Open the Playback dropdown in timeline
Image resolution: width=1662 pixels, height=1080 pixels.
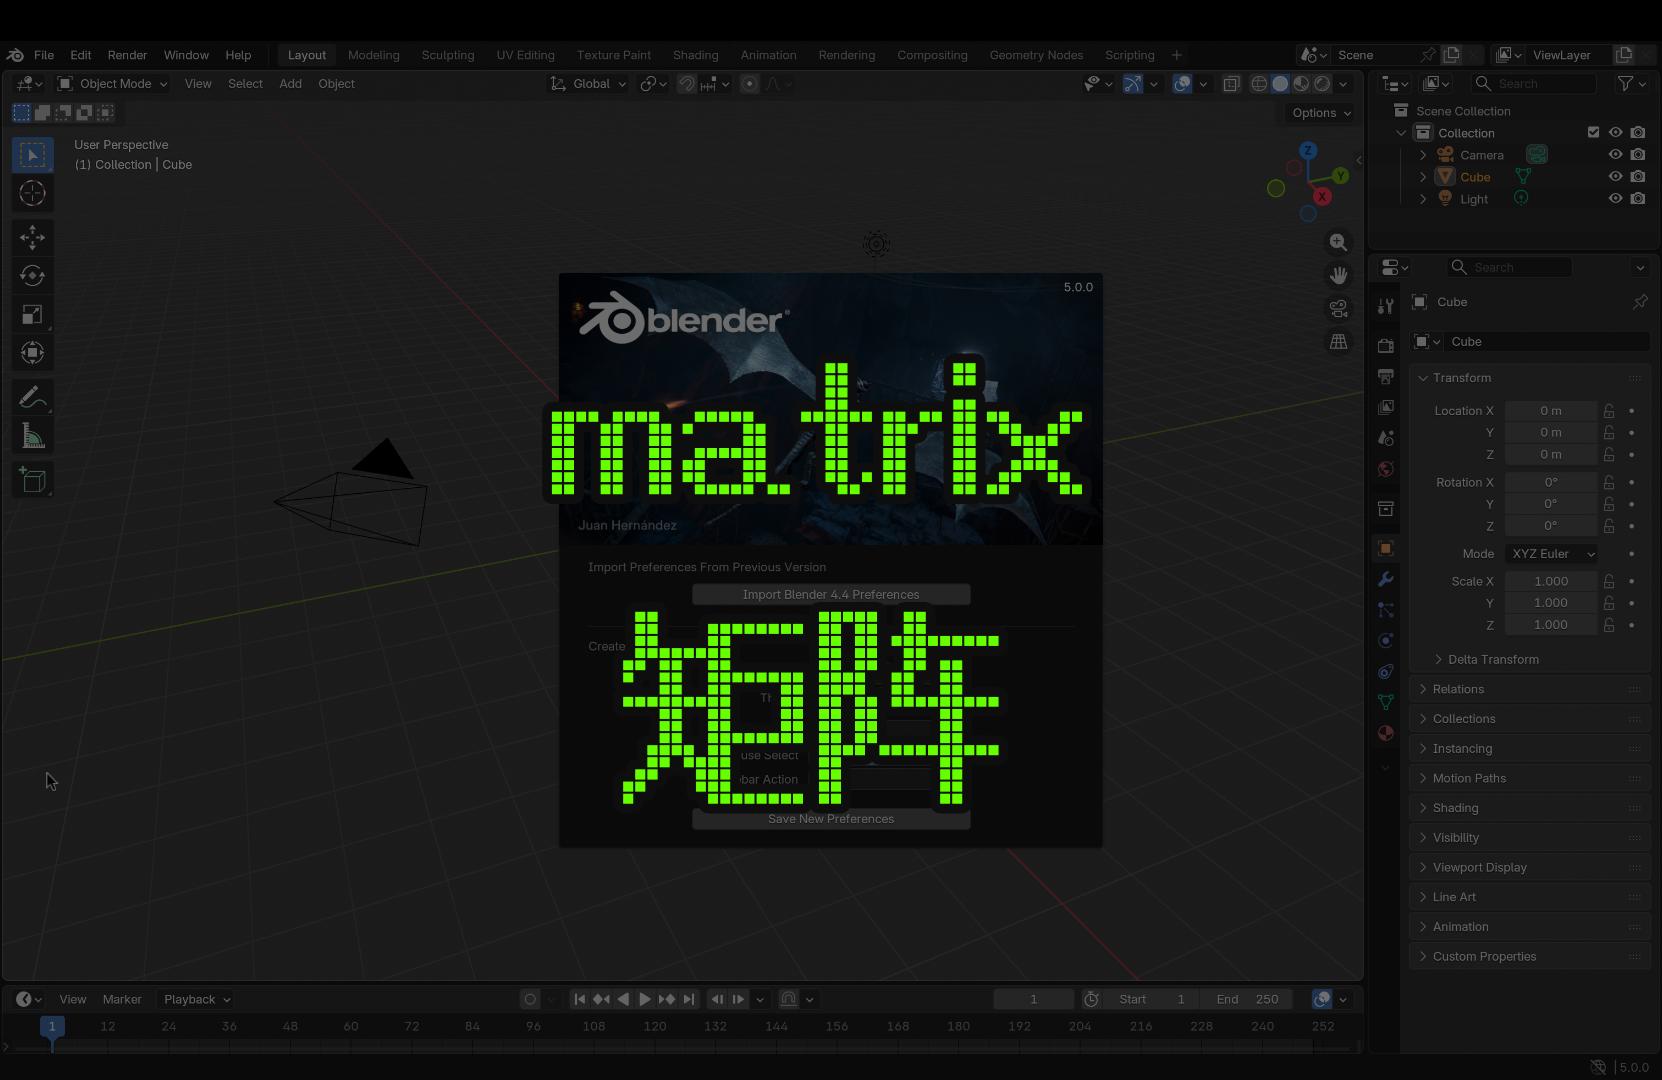click(x=197, y=999)
